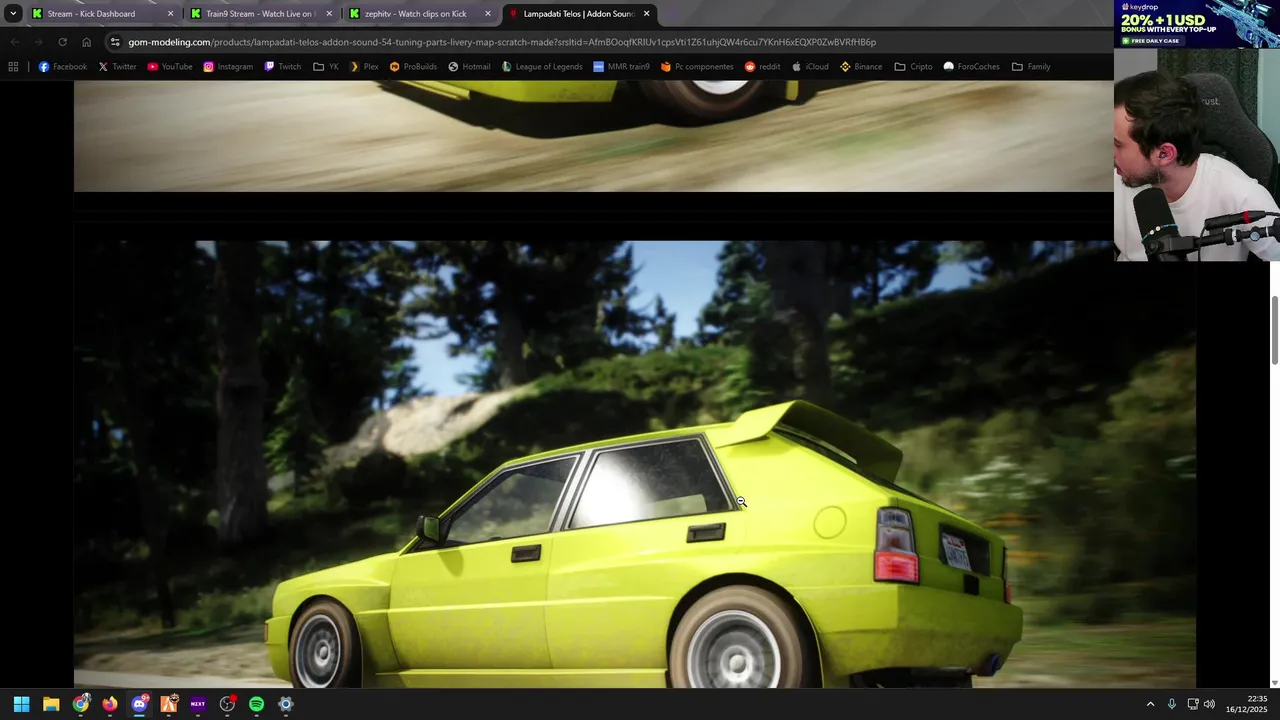Open the NEXT app from taskbar

pyautogui.click(x=197, y=704)
